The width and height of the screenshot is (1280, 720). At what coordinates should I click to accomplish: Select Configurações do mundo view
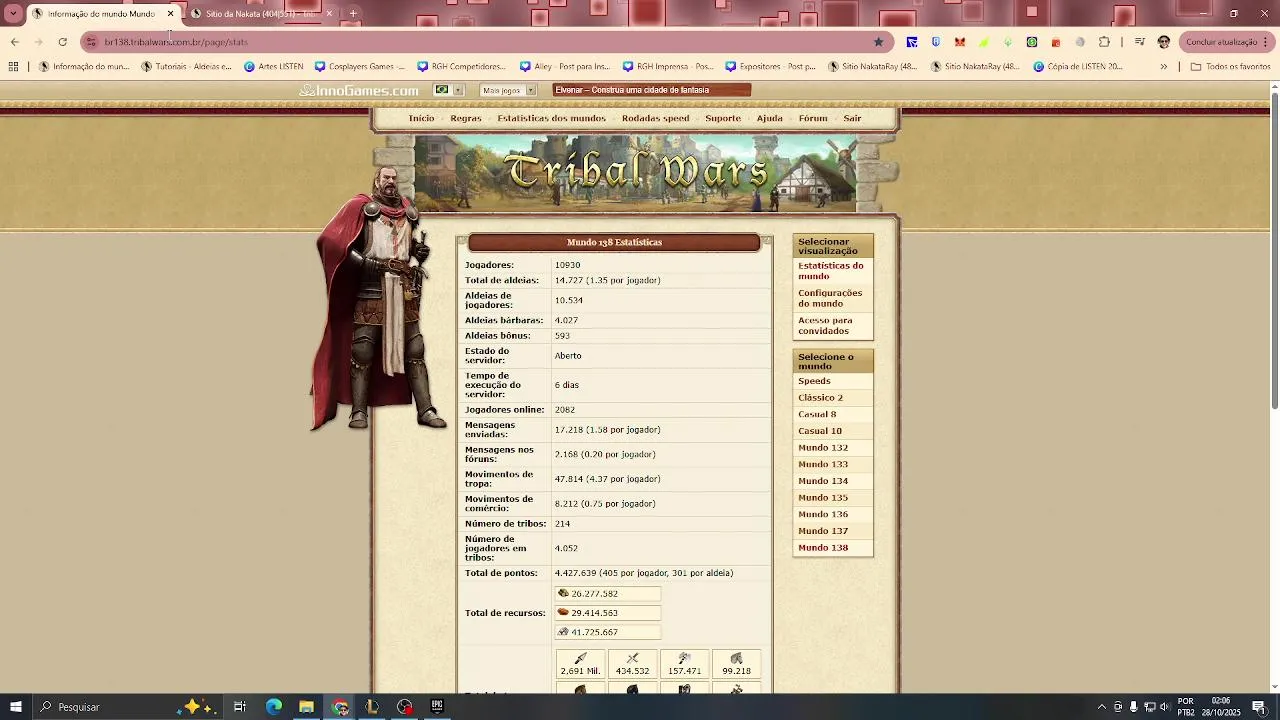[831, 298]
